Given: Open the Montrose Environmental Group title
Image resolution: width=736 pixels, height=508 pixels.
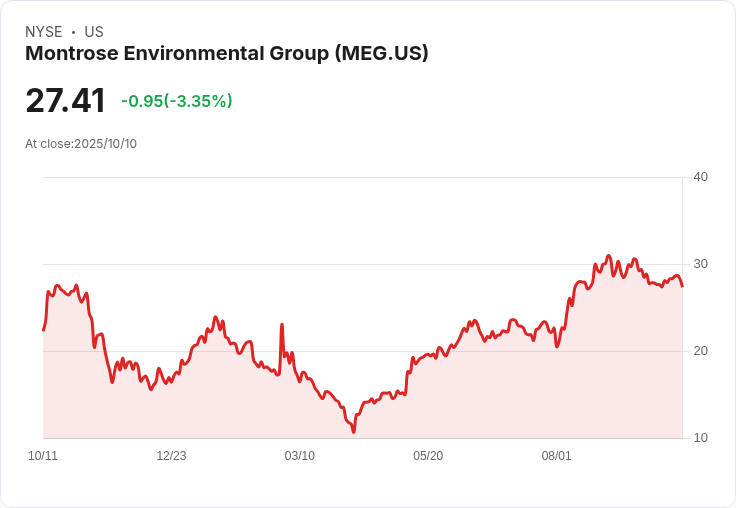Looking at the screenshot, I should click(227, 54).
